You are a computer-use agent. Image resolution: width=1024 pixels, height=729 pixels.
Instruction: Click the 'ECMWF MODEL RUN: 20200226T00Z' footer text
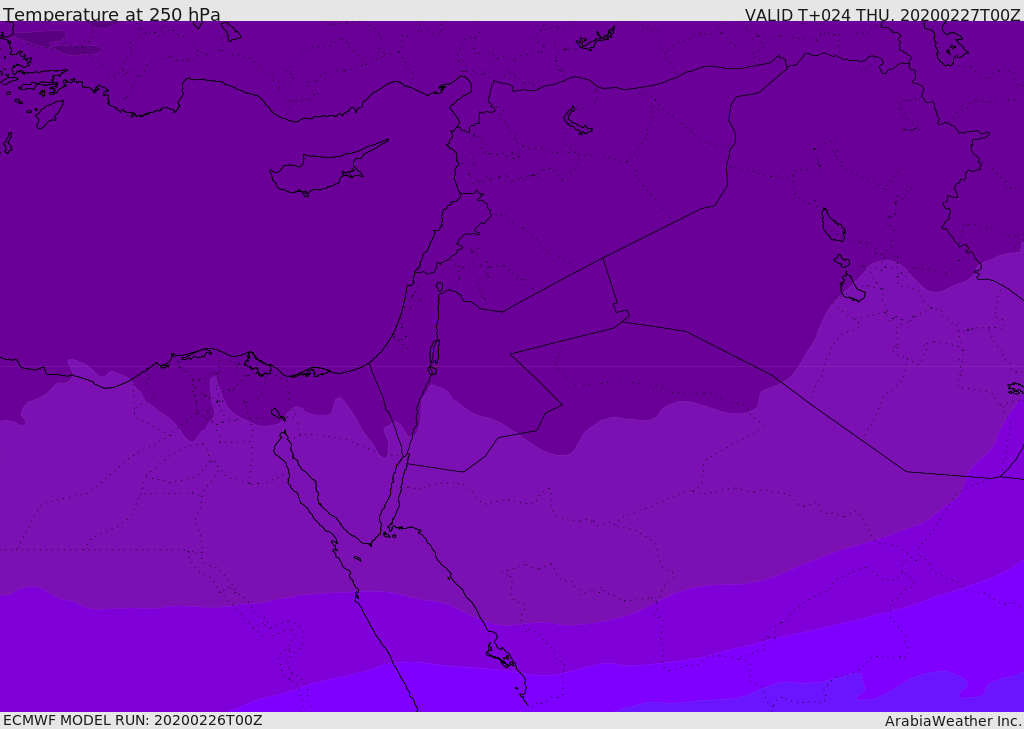[x=133, y=720]
